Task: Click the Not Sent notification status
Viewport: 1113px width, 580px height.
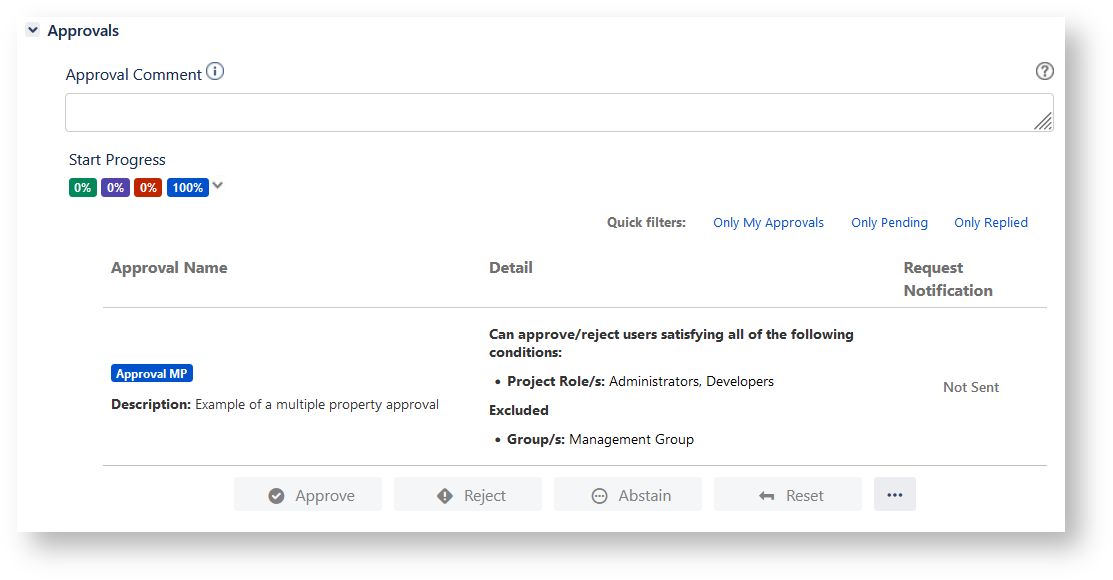Action: 970,387
